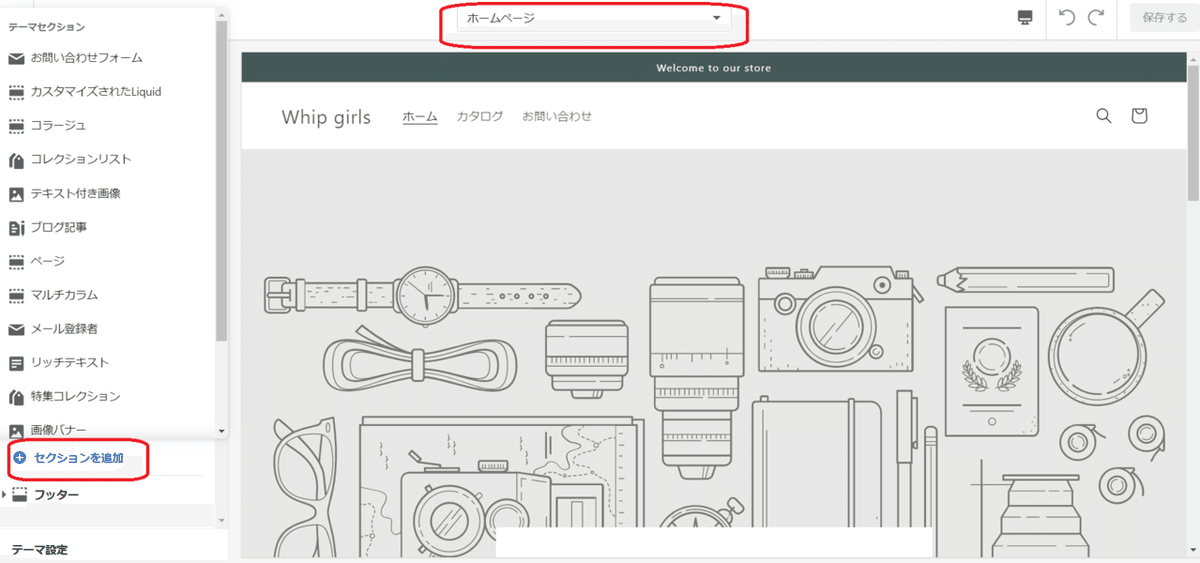Screen dimensions: 1200x563
Task: Click the envelope icon beside メール登録者
Action: [x=16, y=329]
